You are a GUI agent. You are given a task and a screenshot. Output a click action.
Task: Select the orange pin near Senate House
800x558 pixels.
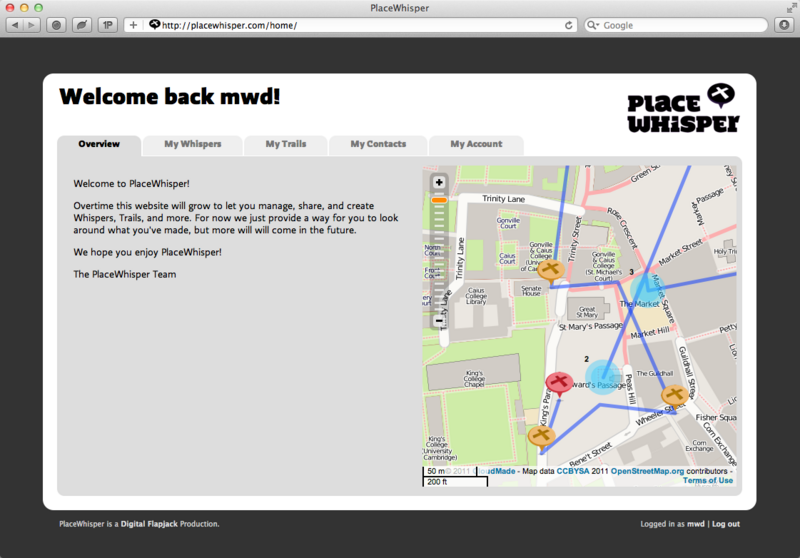pos(551,270)
